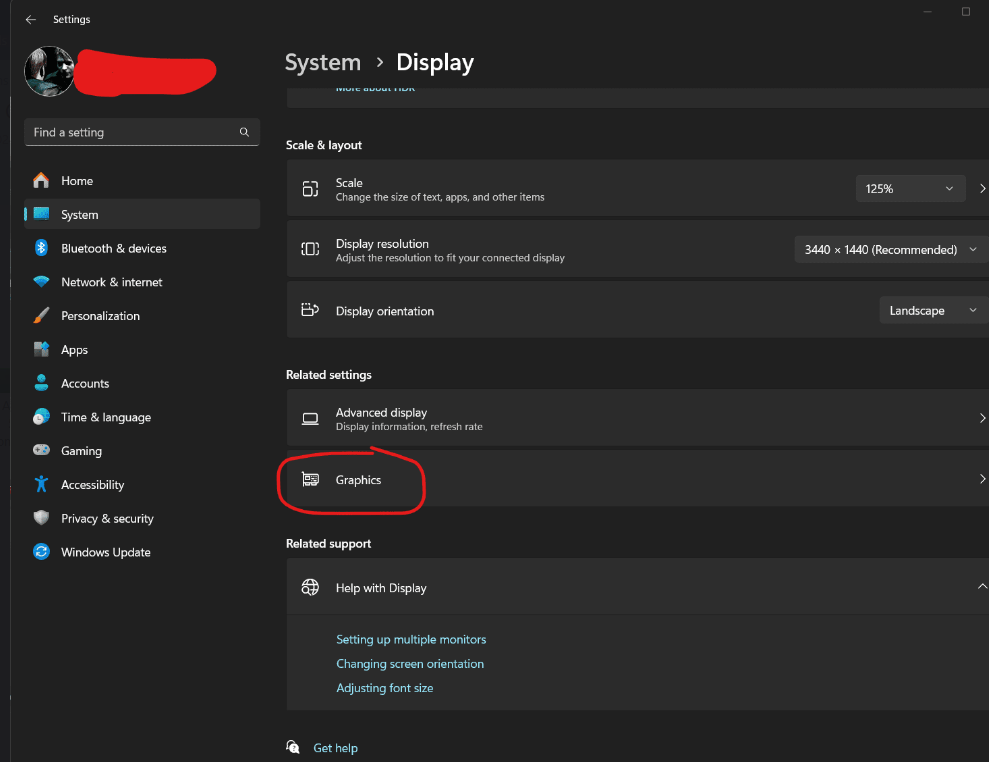
Task: Focus the Find a setting search box
Action: [x=130, y=132]
